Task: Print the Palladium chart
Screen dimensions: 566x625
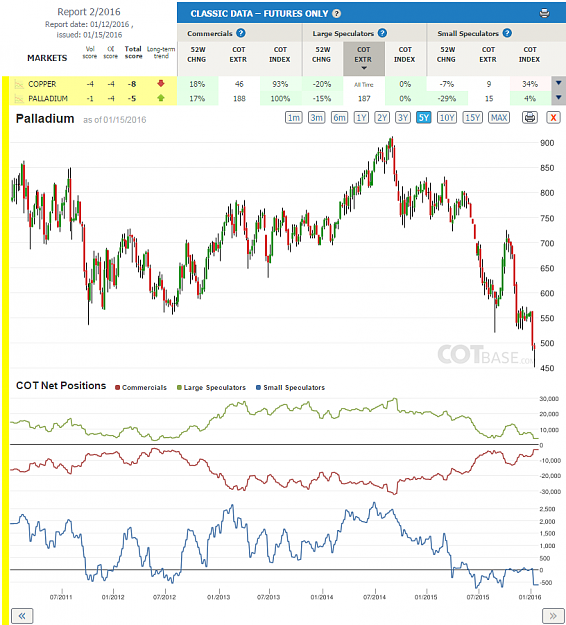Action: pyautogui.click(x=530, y=118)
